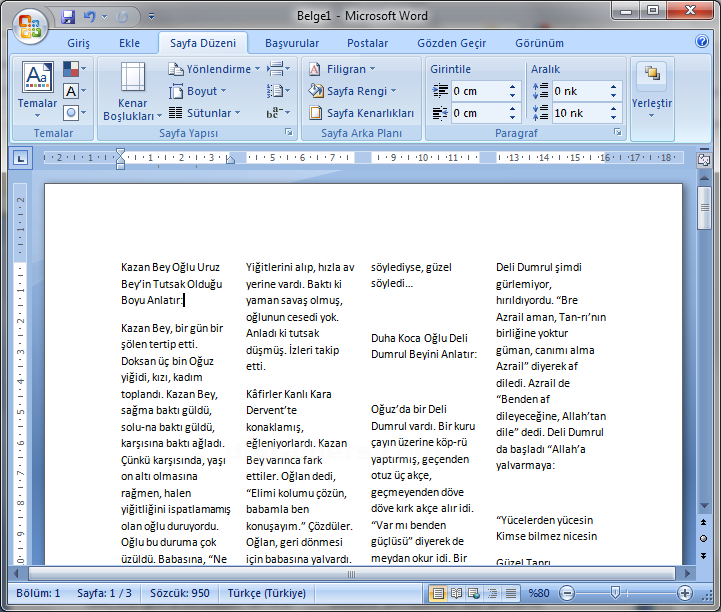Open Sayfa Yapısı dialog launcher
This screenshot has width=721, height=612.
[289, 132]
